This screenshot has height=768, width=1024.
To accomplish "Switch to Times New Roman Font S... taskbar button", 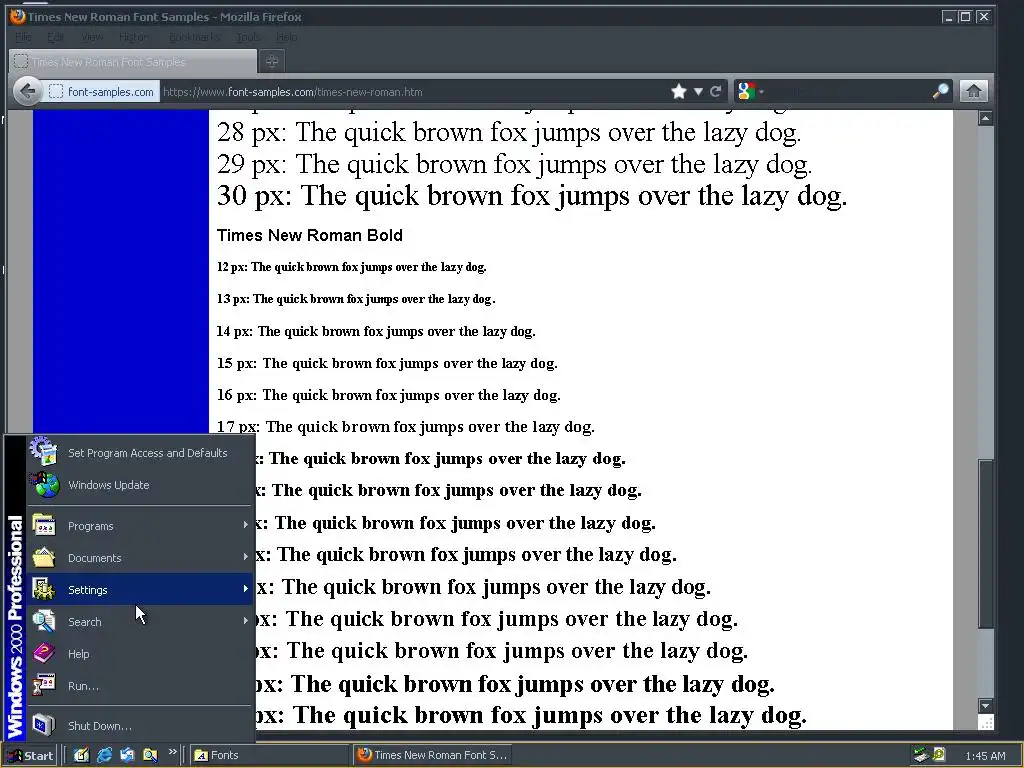I will point(432,755).
